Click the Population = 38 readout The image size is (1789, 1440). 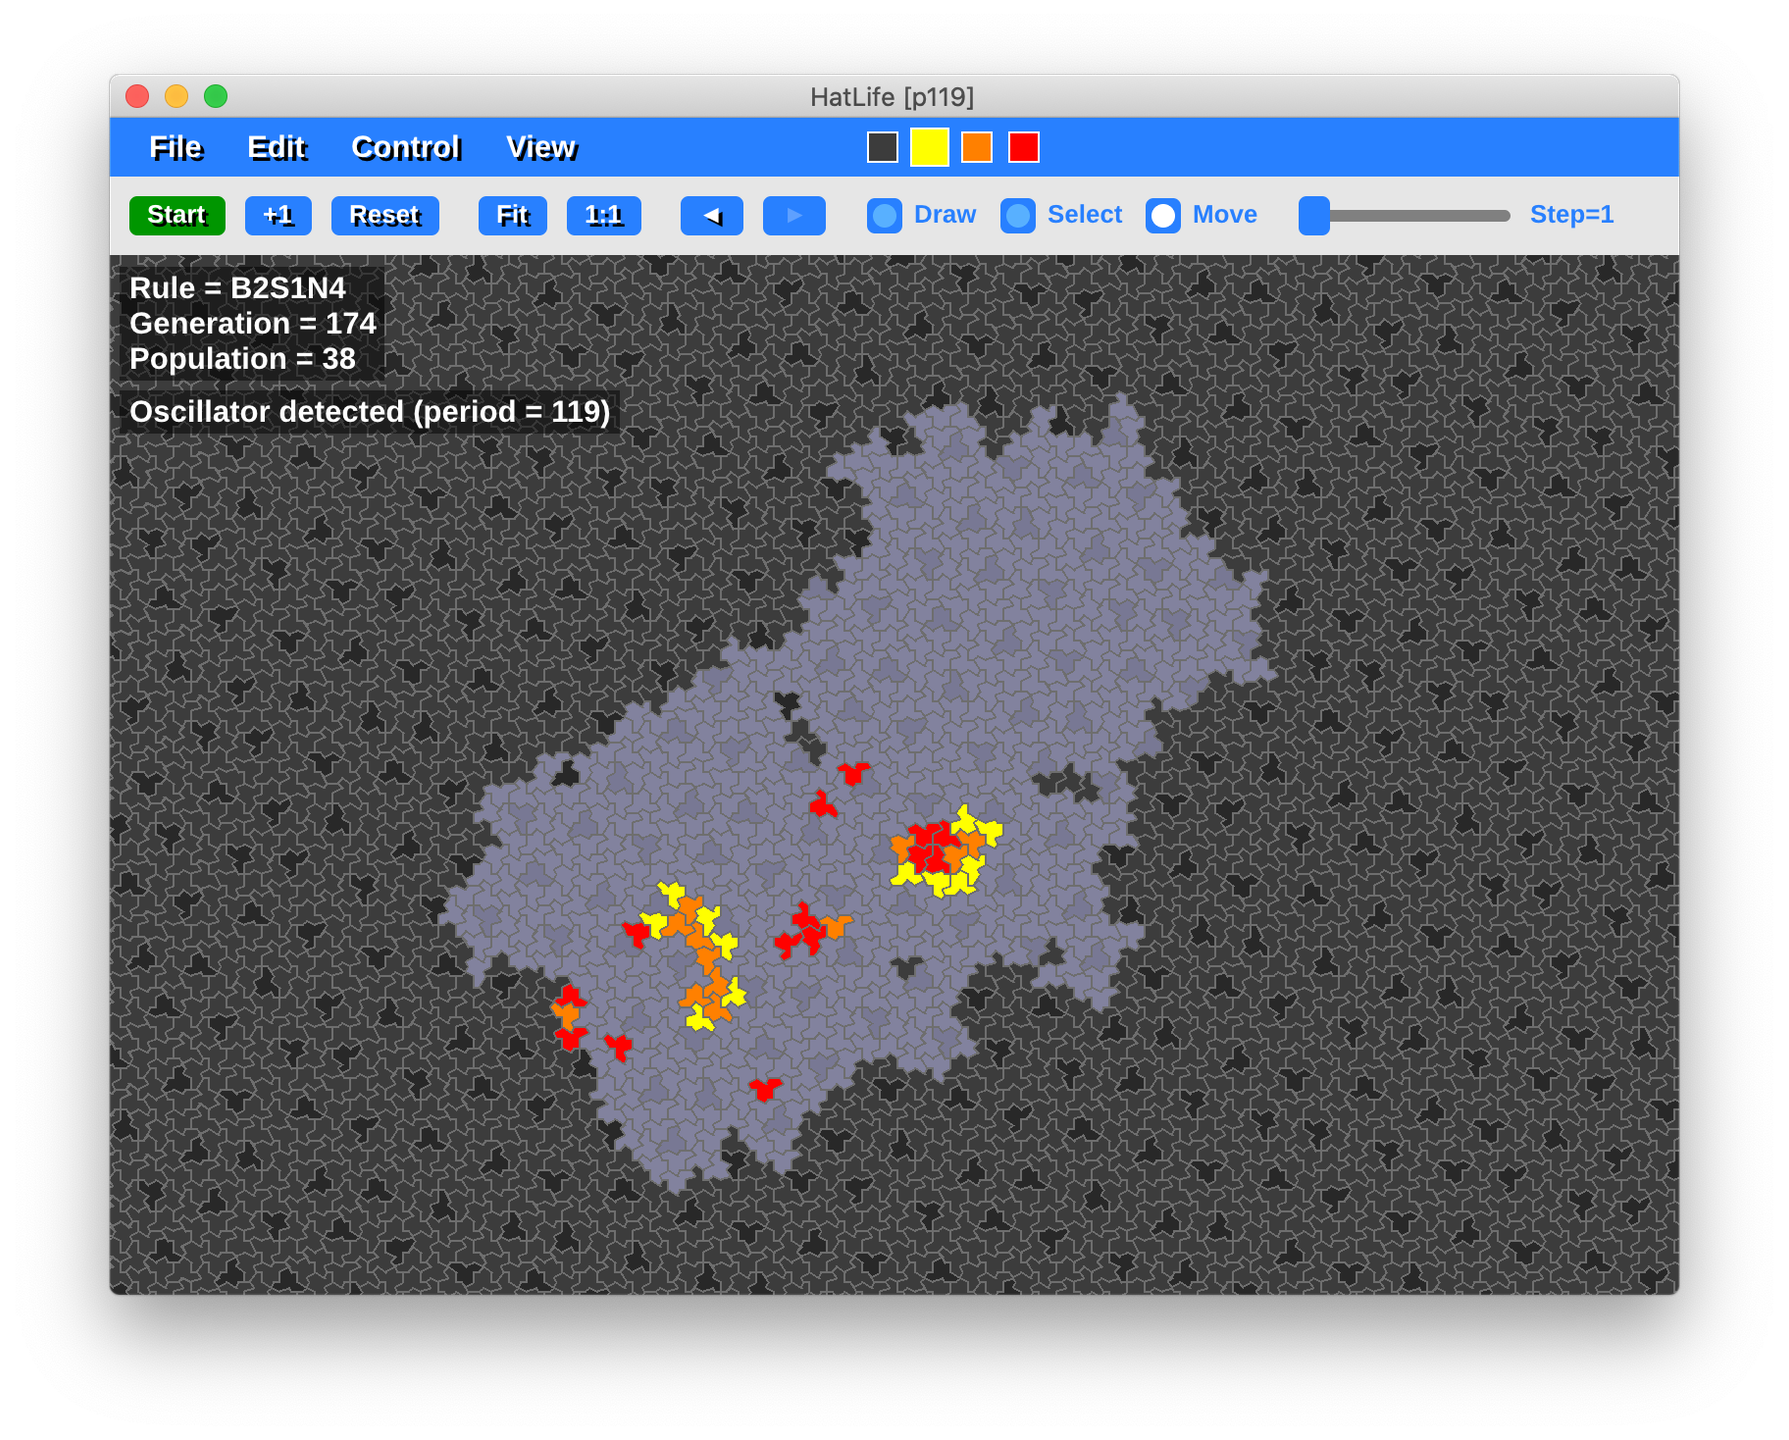click(x=243, y=359)
